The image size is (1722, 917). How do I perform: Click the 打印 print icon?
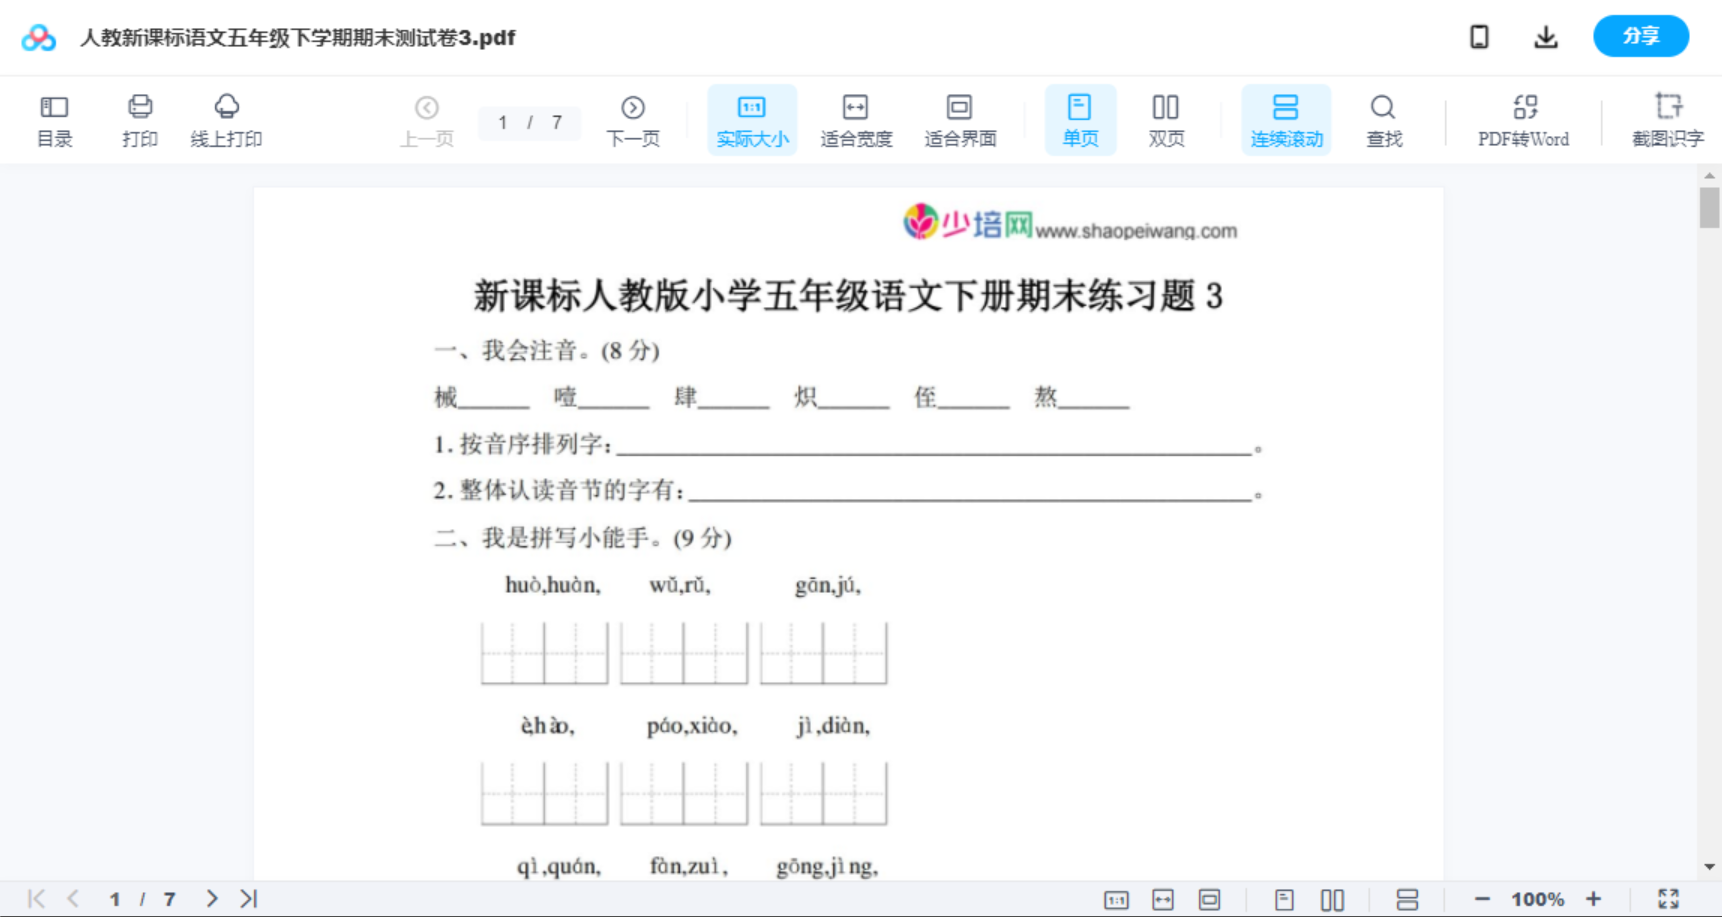[140, 119]
